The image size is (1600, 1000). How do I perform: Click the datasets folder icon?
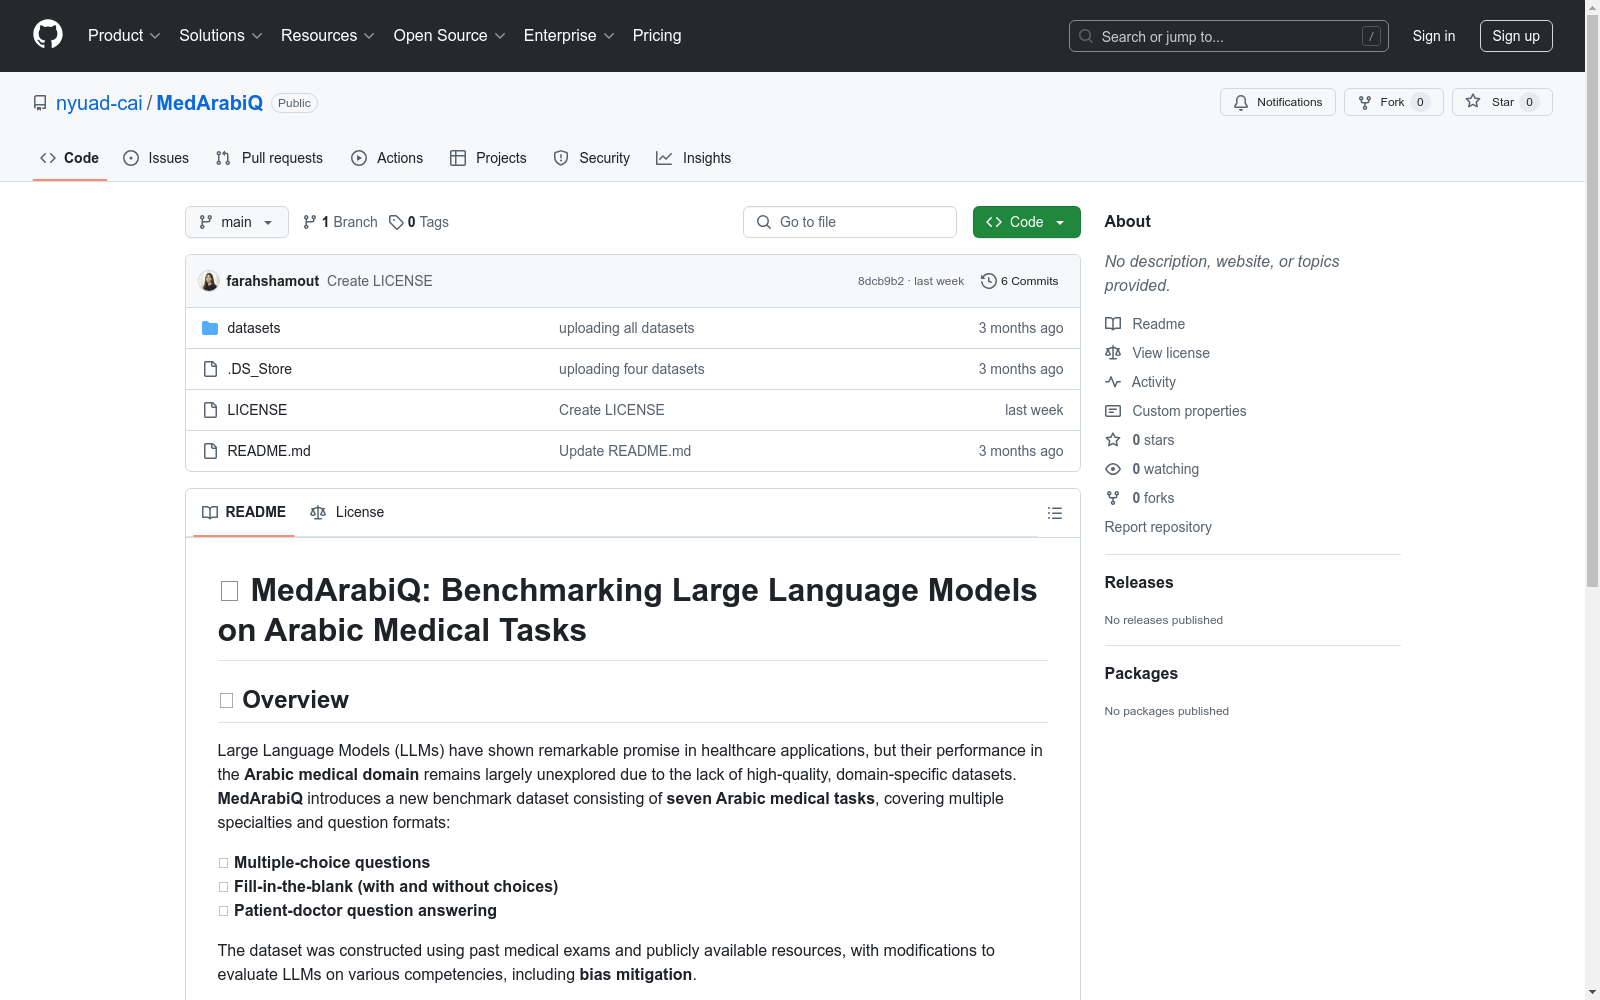click(x=210, y=328)
